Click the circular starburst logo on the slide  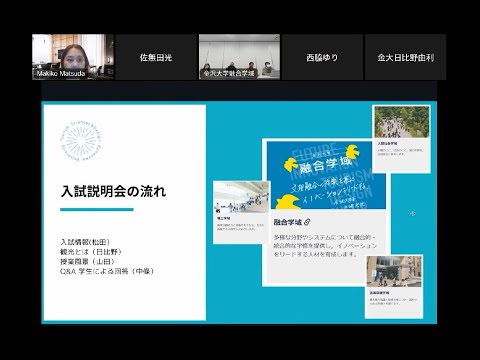click(x=80, y=141)
